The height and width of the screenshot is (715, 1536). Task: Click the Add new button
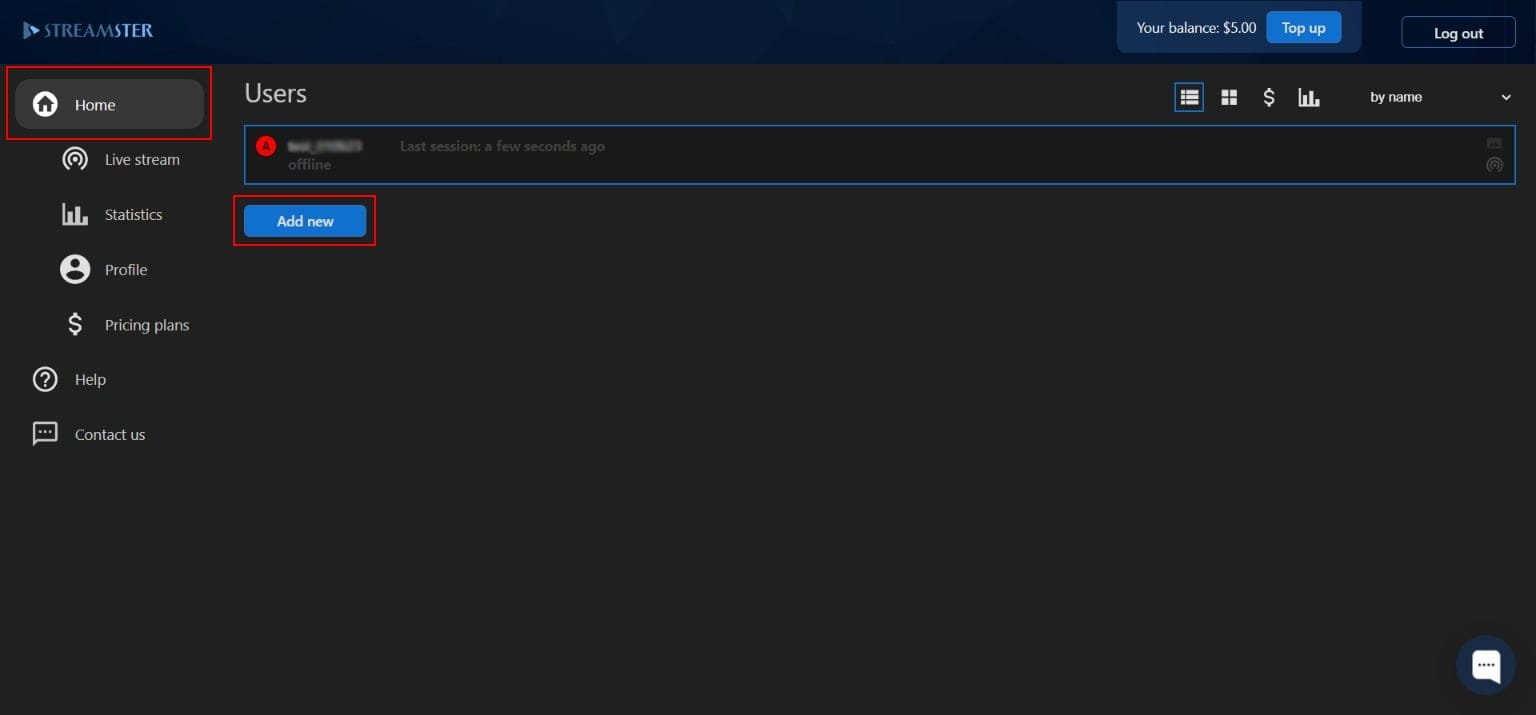pos(305,221)
